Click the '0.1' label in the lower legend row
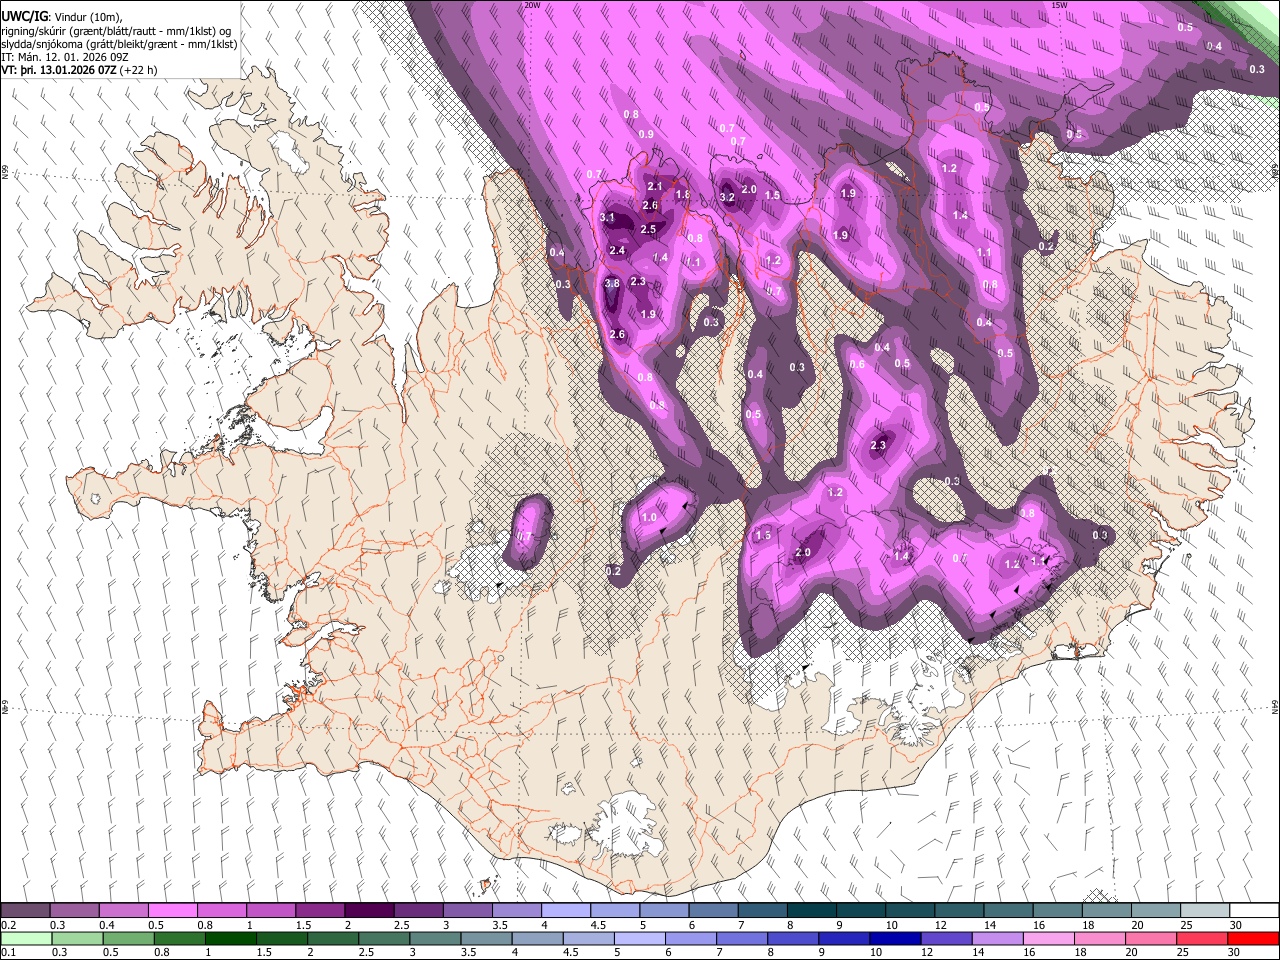The width and height of the screenshot is (1280, 960). [x=9, y=952]
